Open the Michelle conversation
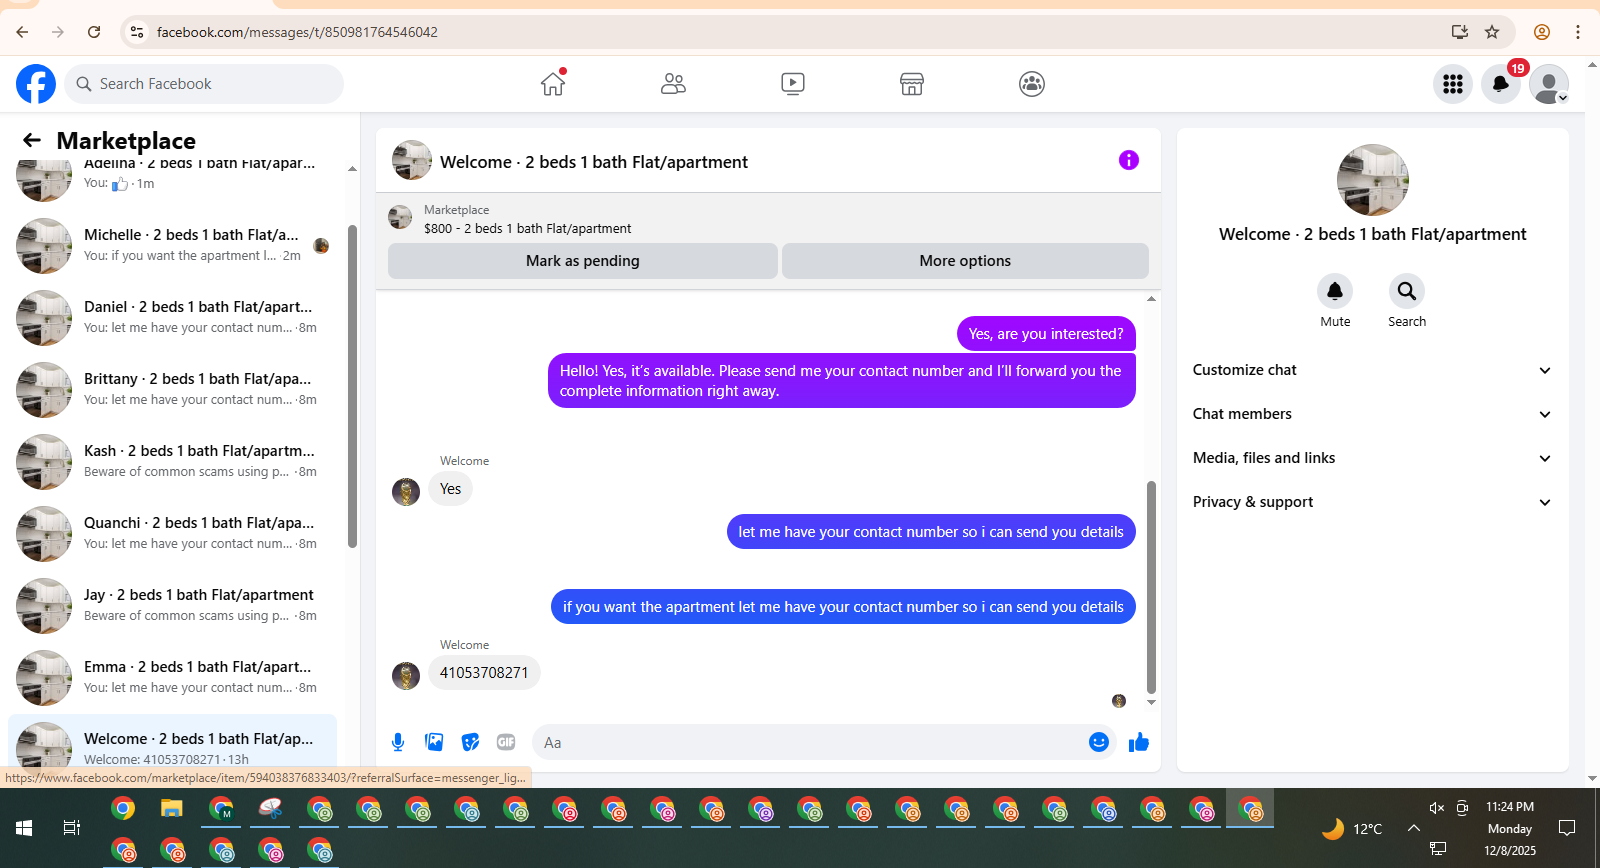 click(172, 246)
